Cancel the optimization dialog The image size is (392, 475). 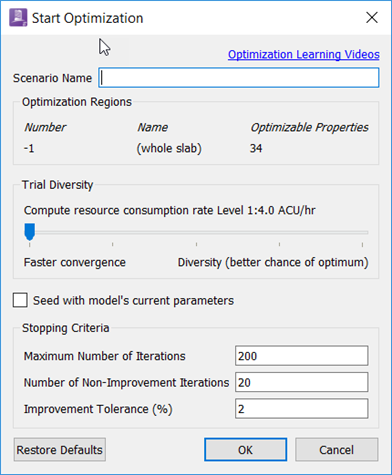pyautogui.click(x=337, y=450)
